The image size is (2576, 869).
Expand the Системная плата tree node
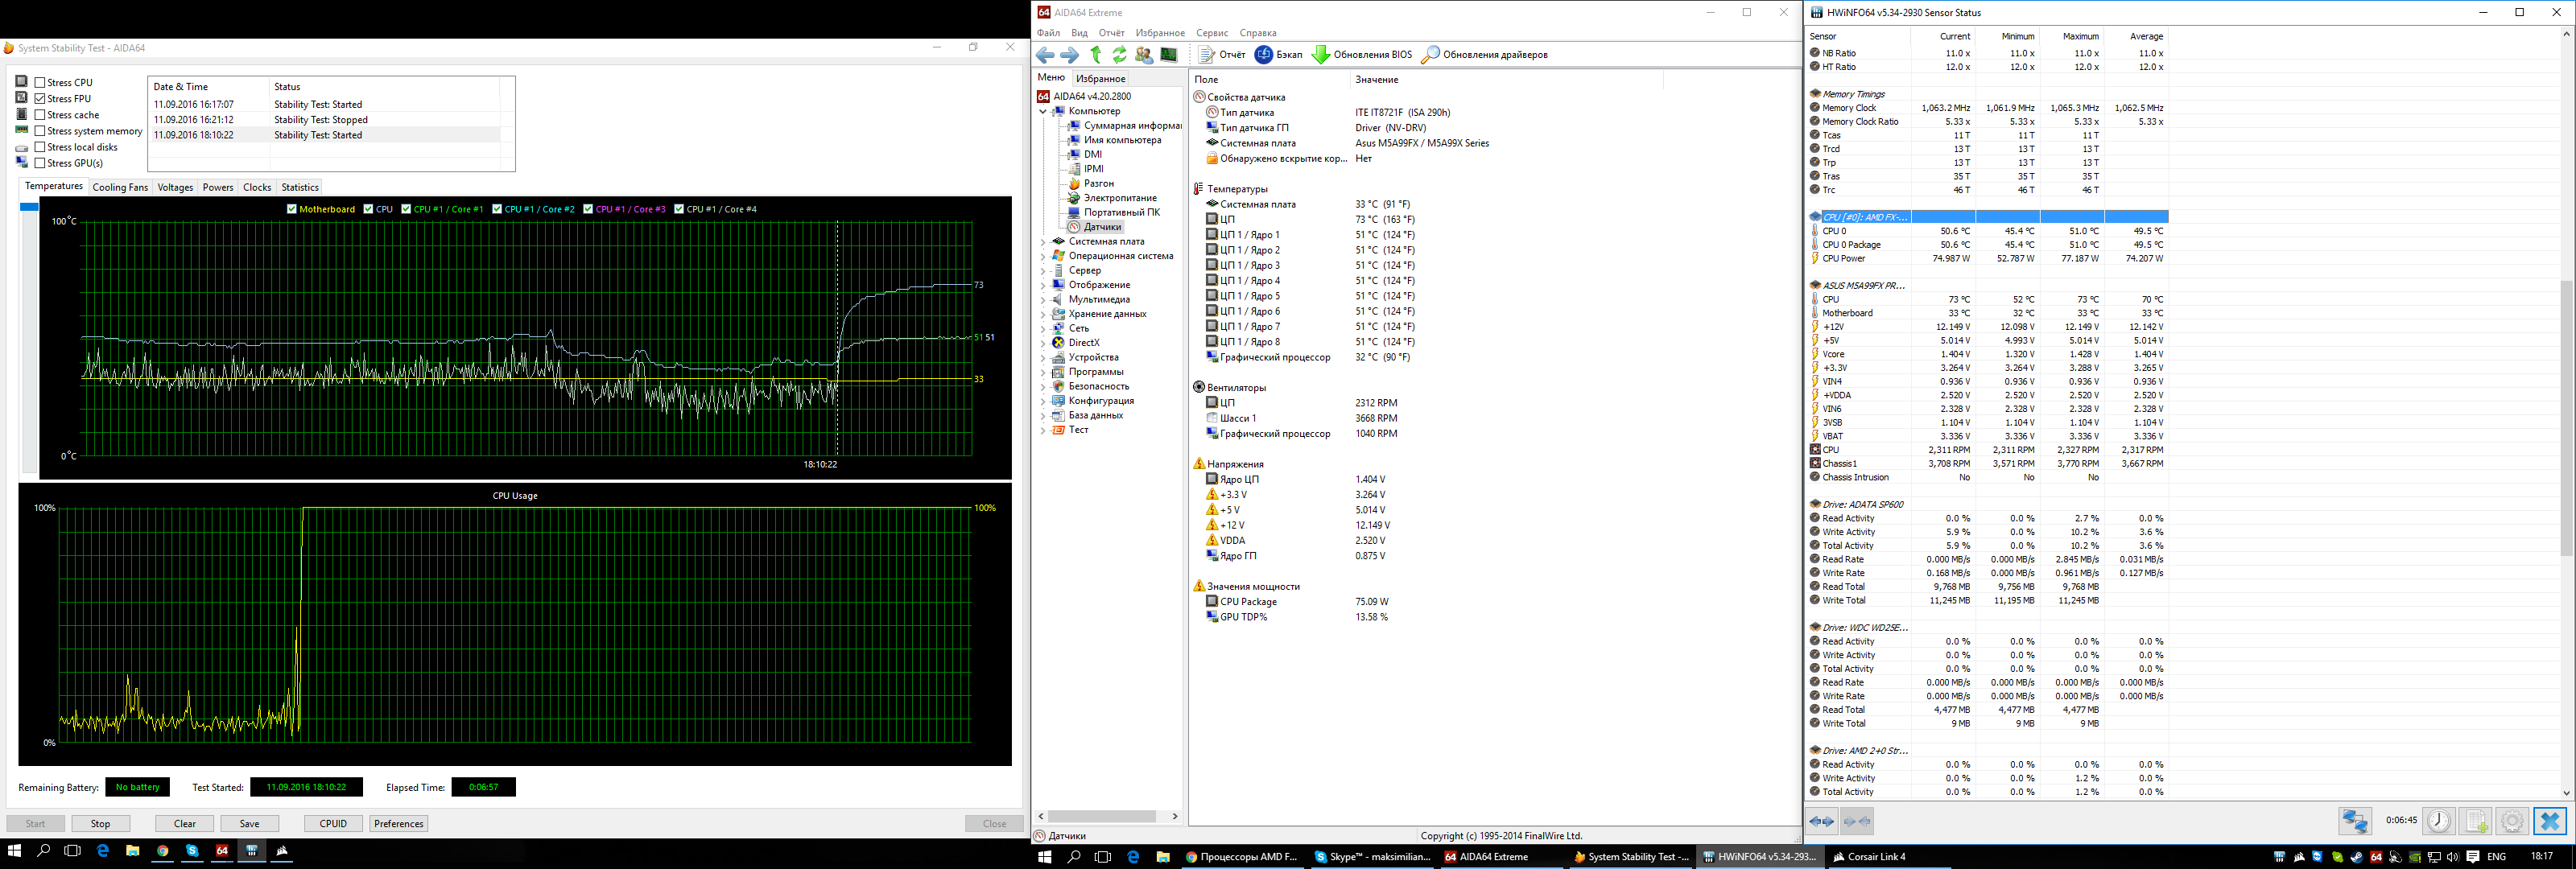(x=1043, y=242)
